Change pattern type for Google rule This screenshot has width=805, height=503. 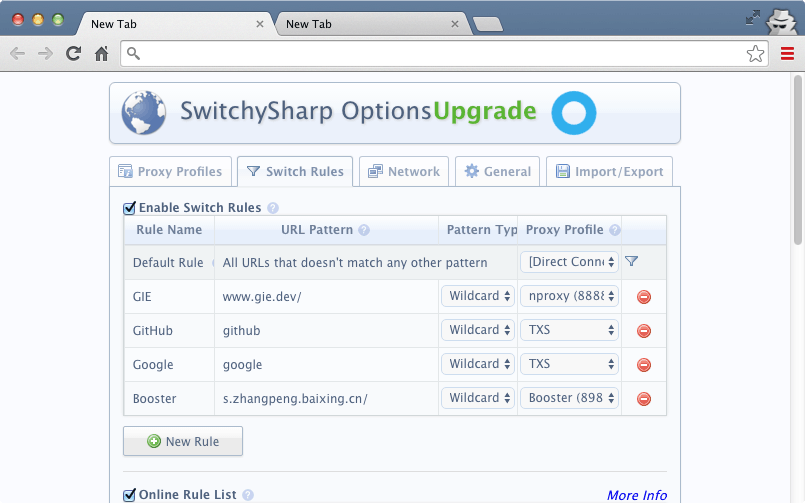click(x=478, y=364)
